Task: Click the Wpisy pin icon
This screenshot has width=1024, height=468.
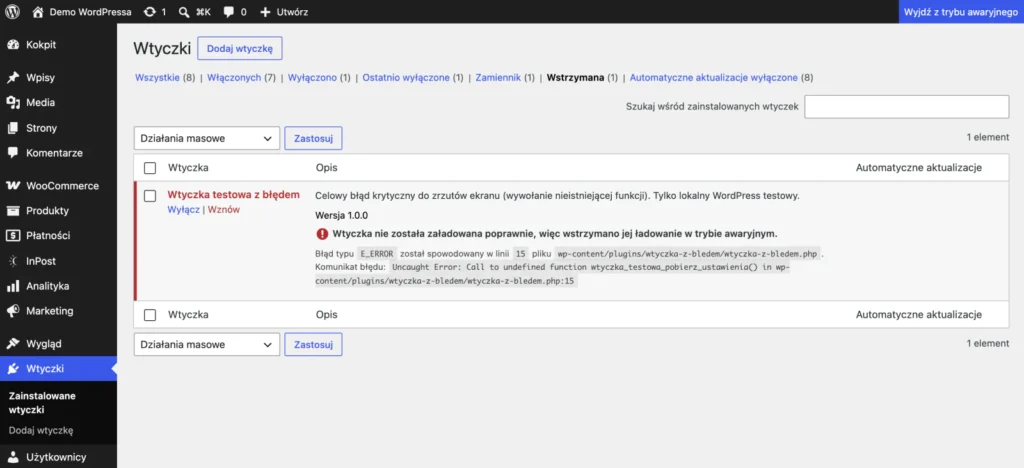Action: click(12, 78)
